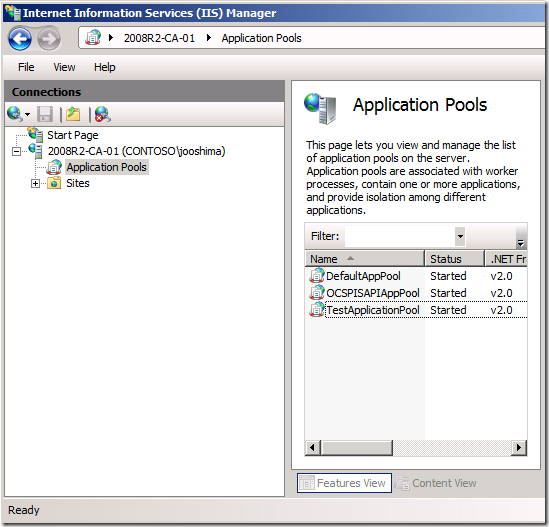
Task: Sort by the Name column header
Action: [x=364, y=259]
